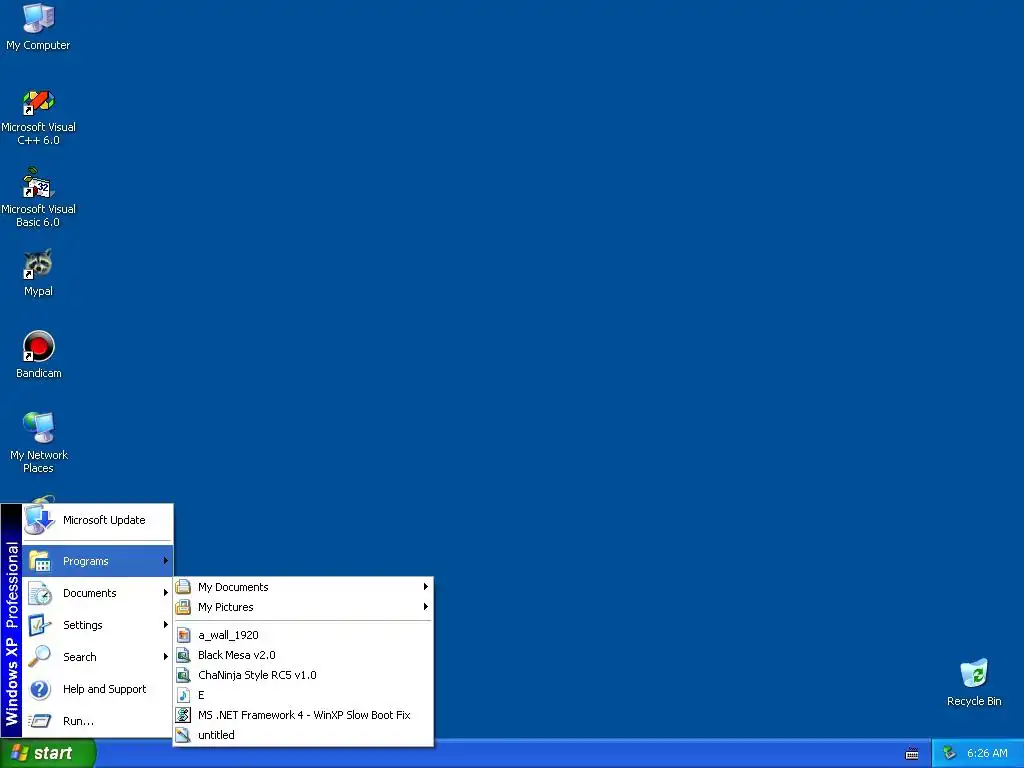Image resolution: width=1024 pixels, height=768 pixels.
Task: Open My Computer desktop icon
Action: 38,27
